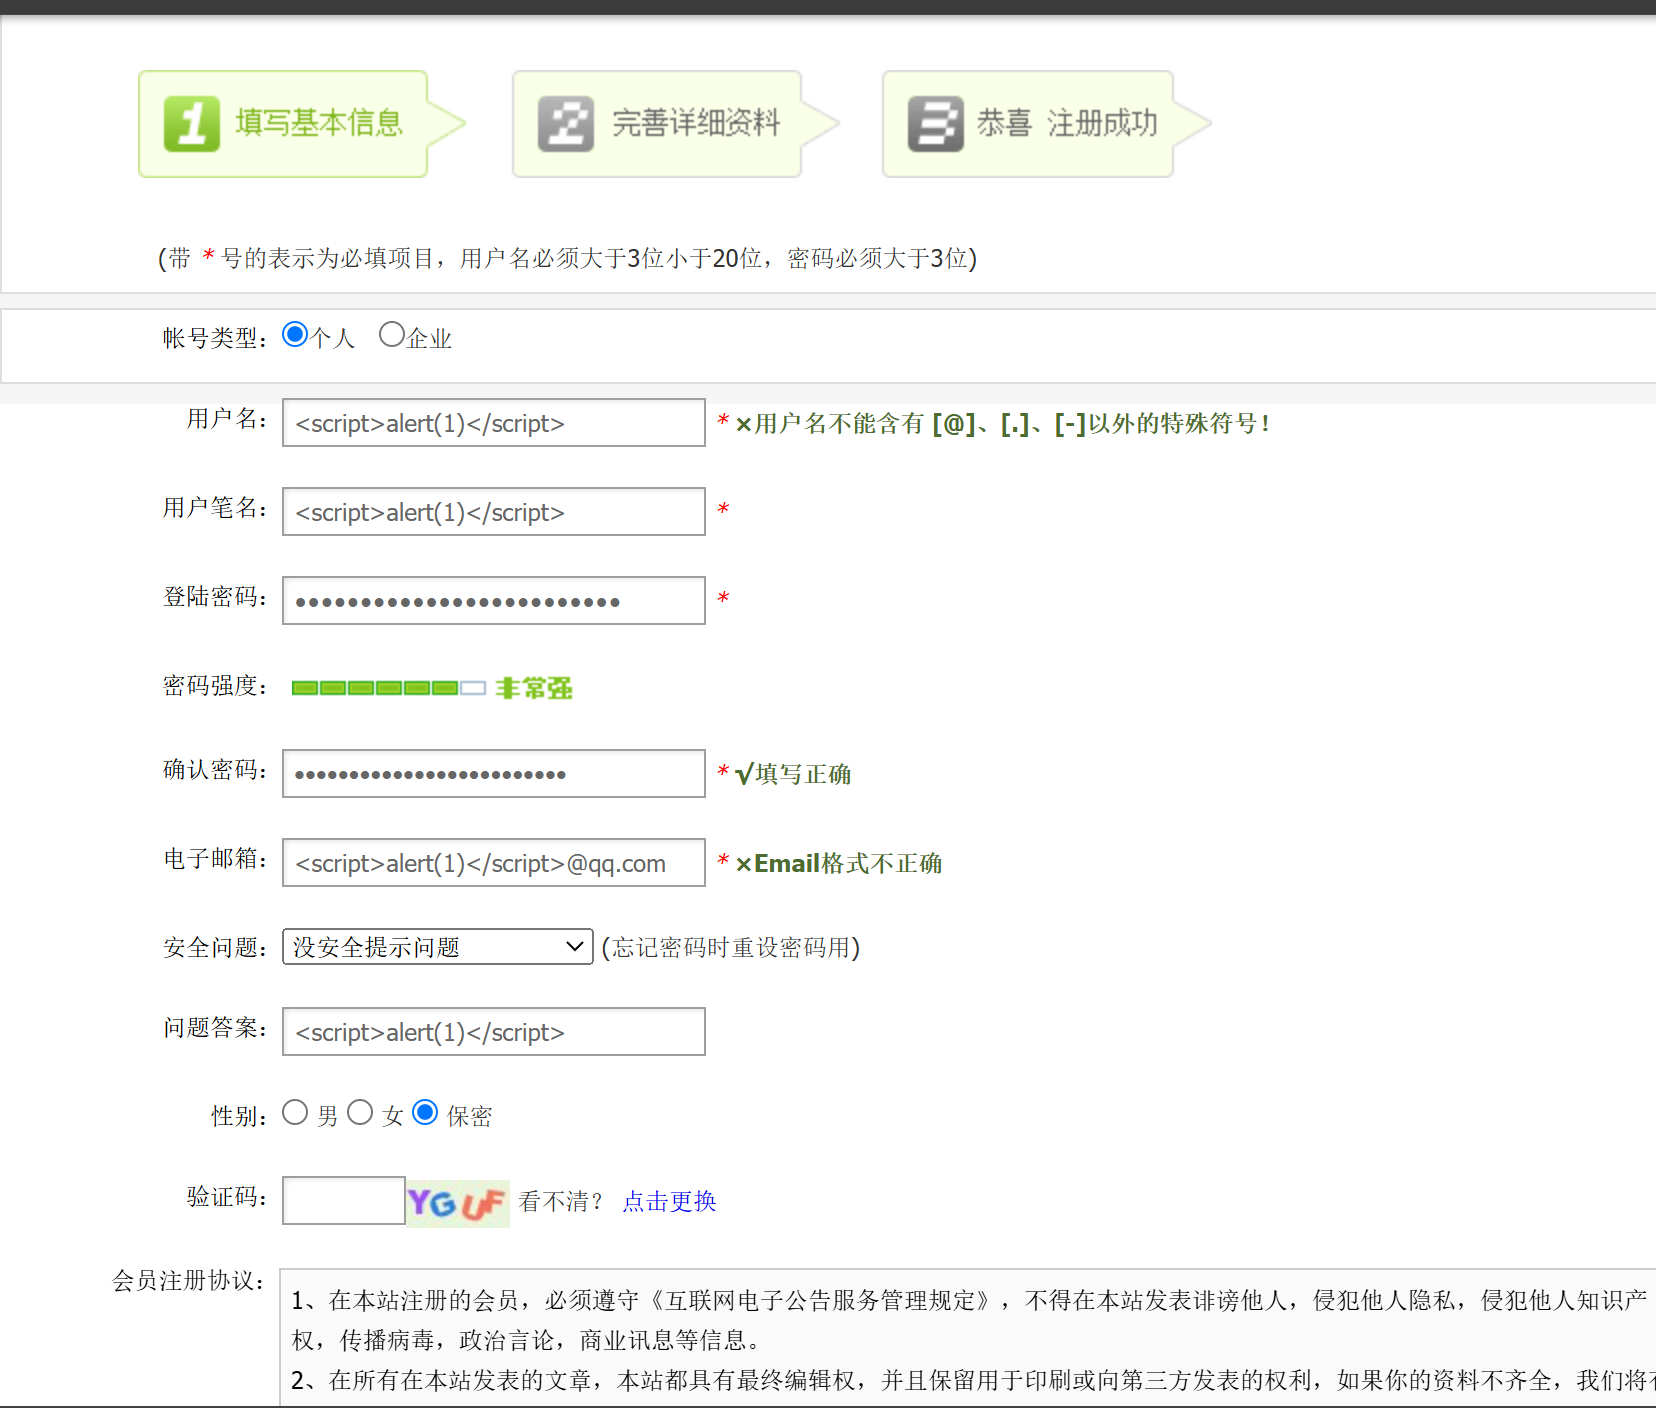Focus the 确认密码 confirm password field
This screenshot has width=1656, height=1408.
point(494,774)
